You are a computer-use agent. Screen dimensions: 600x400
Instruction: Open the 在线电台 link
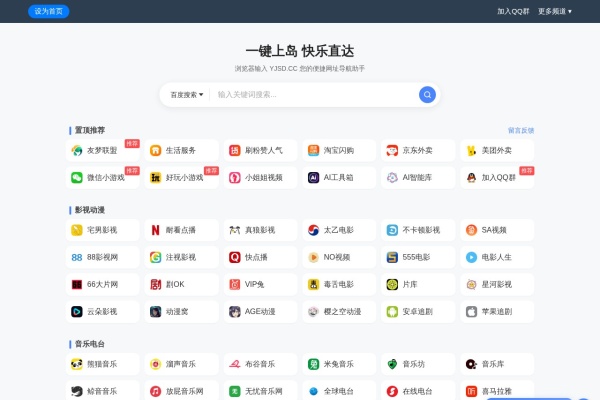click(x=418, y=390)
